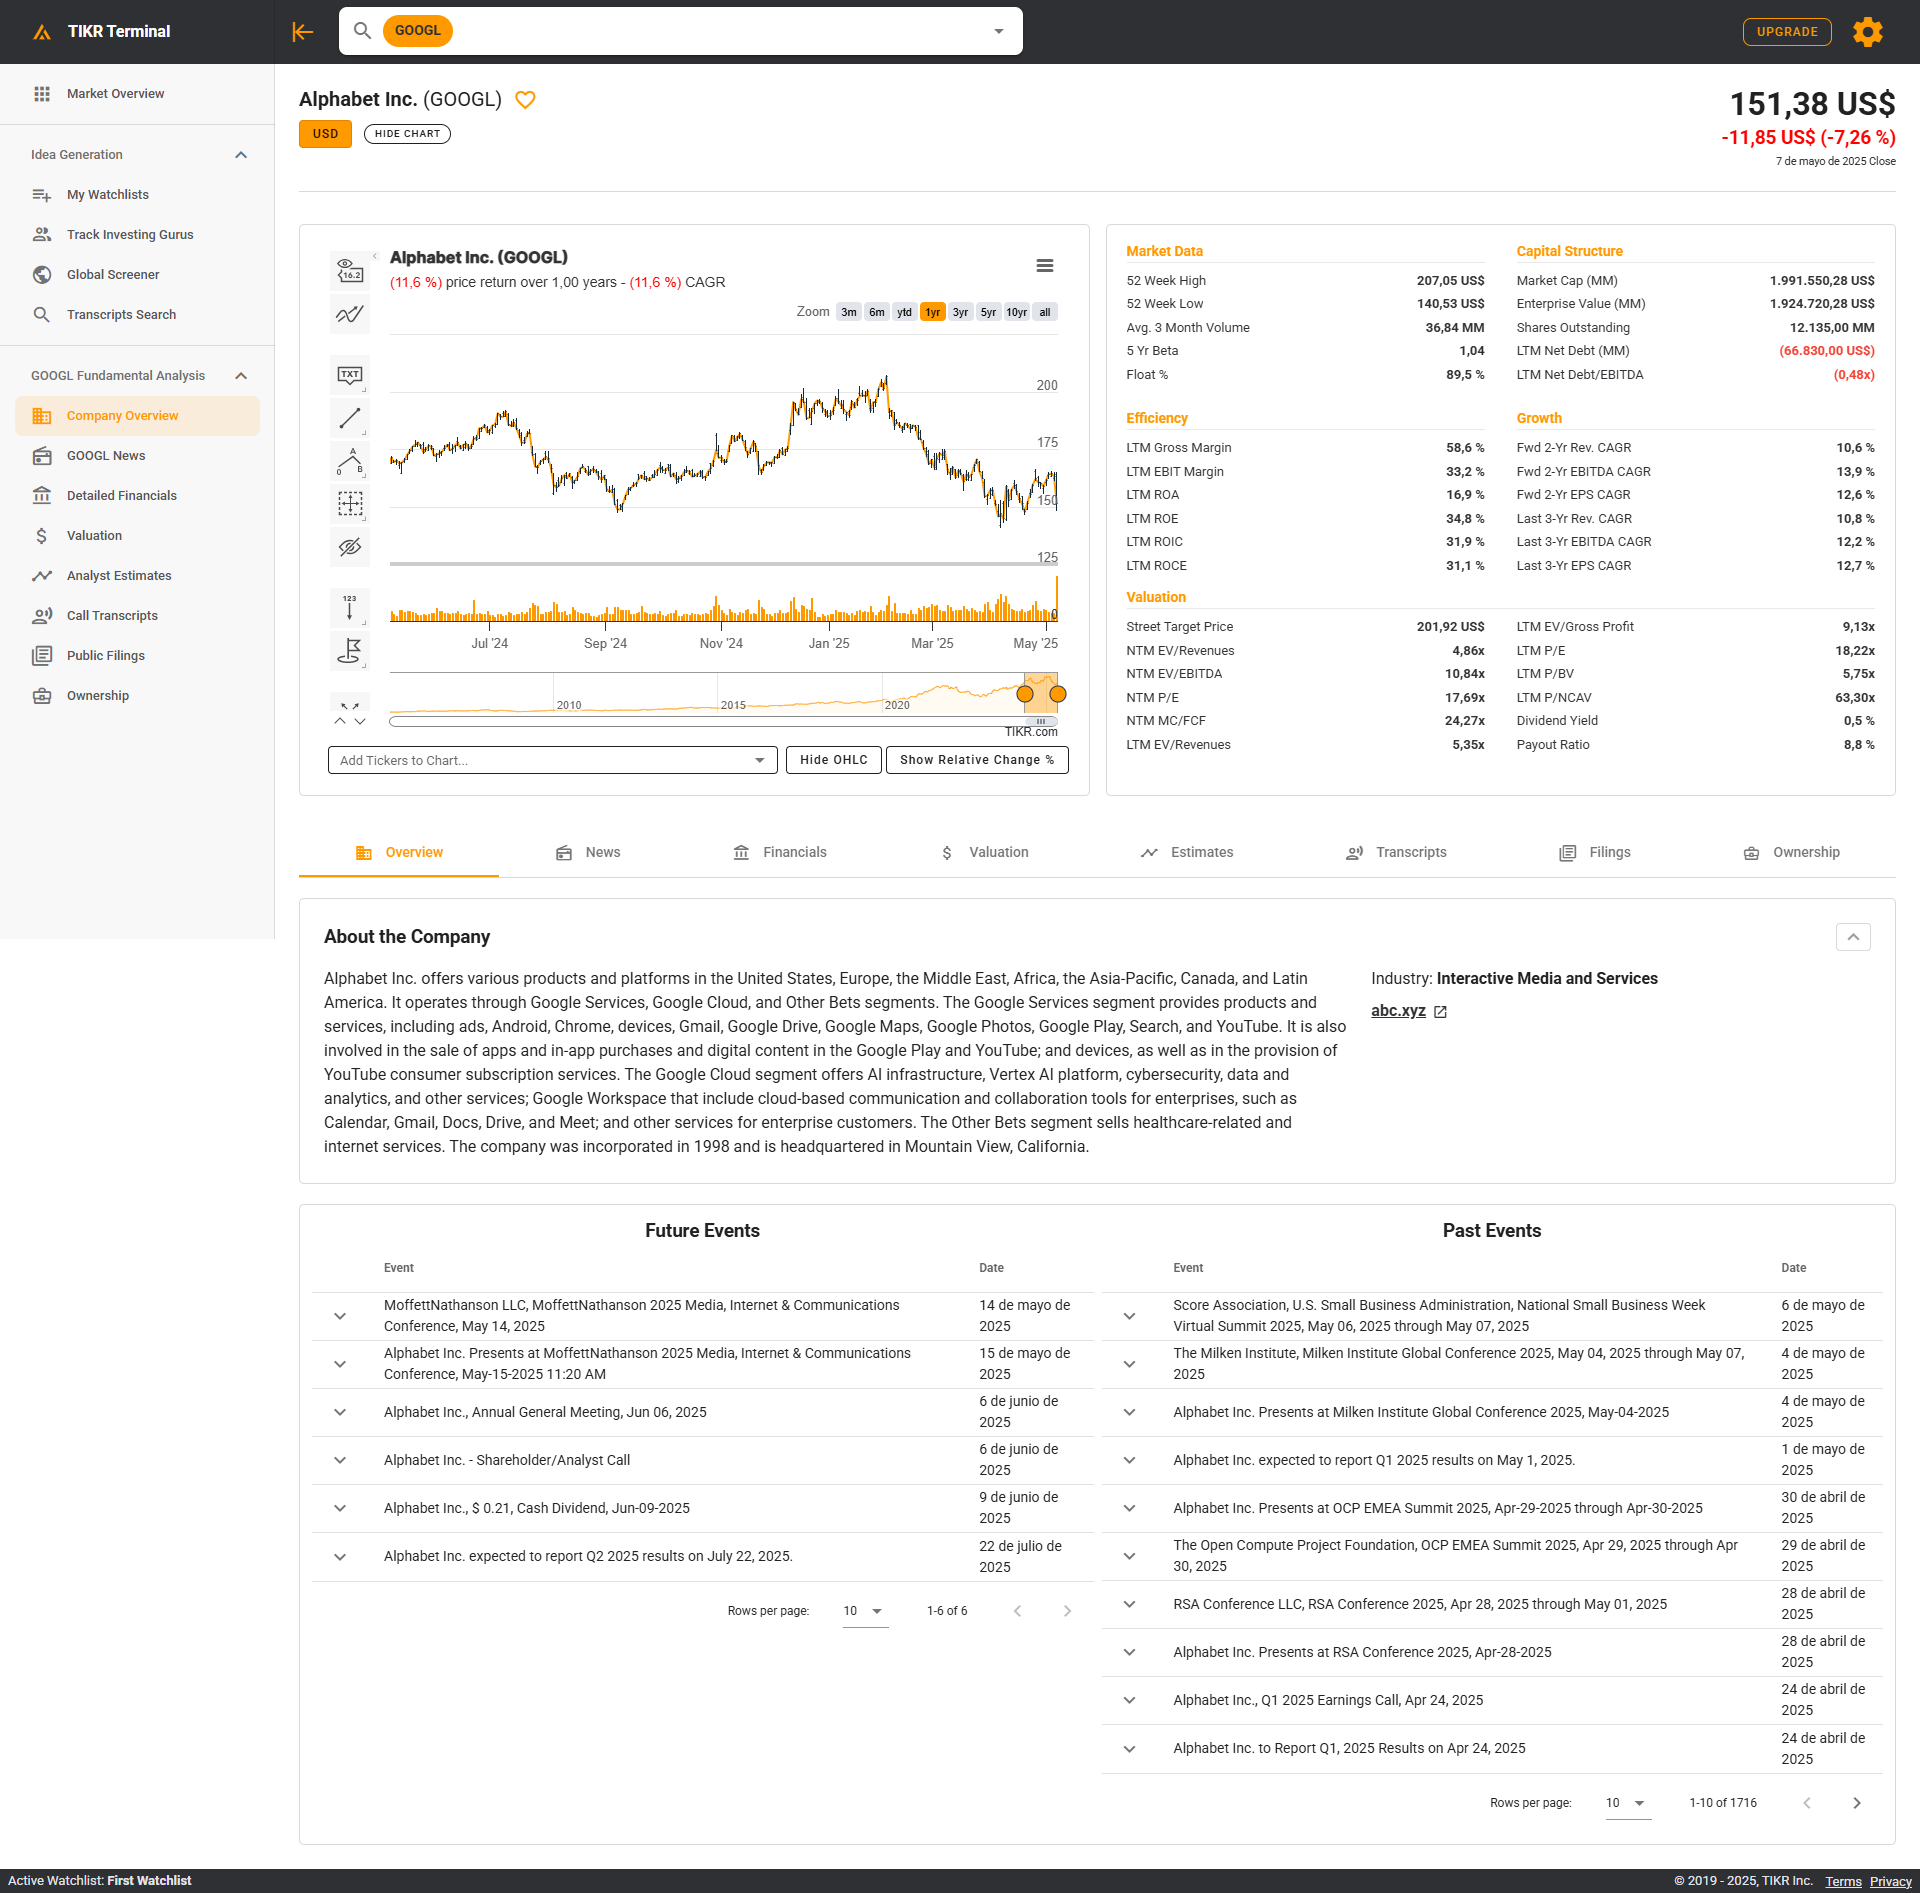
Task: Collapse the About the Company section
Action: pyautogui.click(x=1852, y=937)
